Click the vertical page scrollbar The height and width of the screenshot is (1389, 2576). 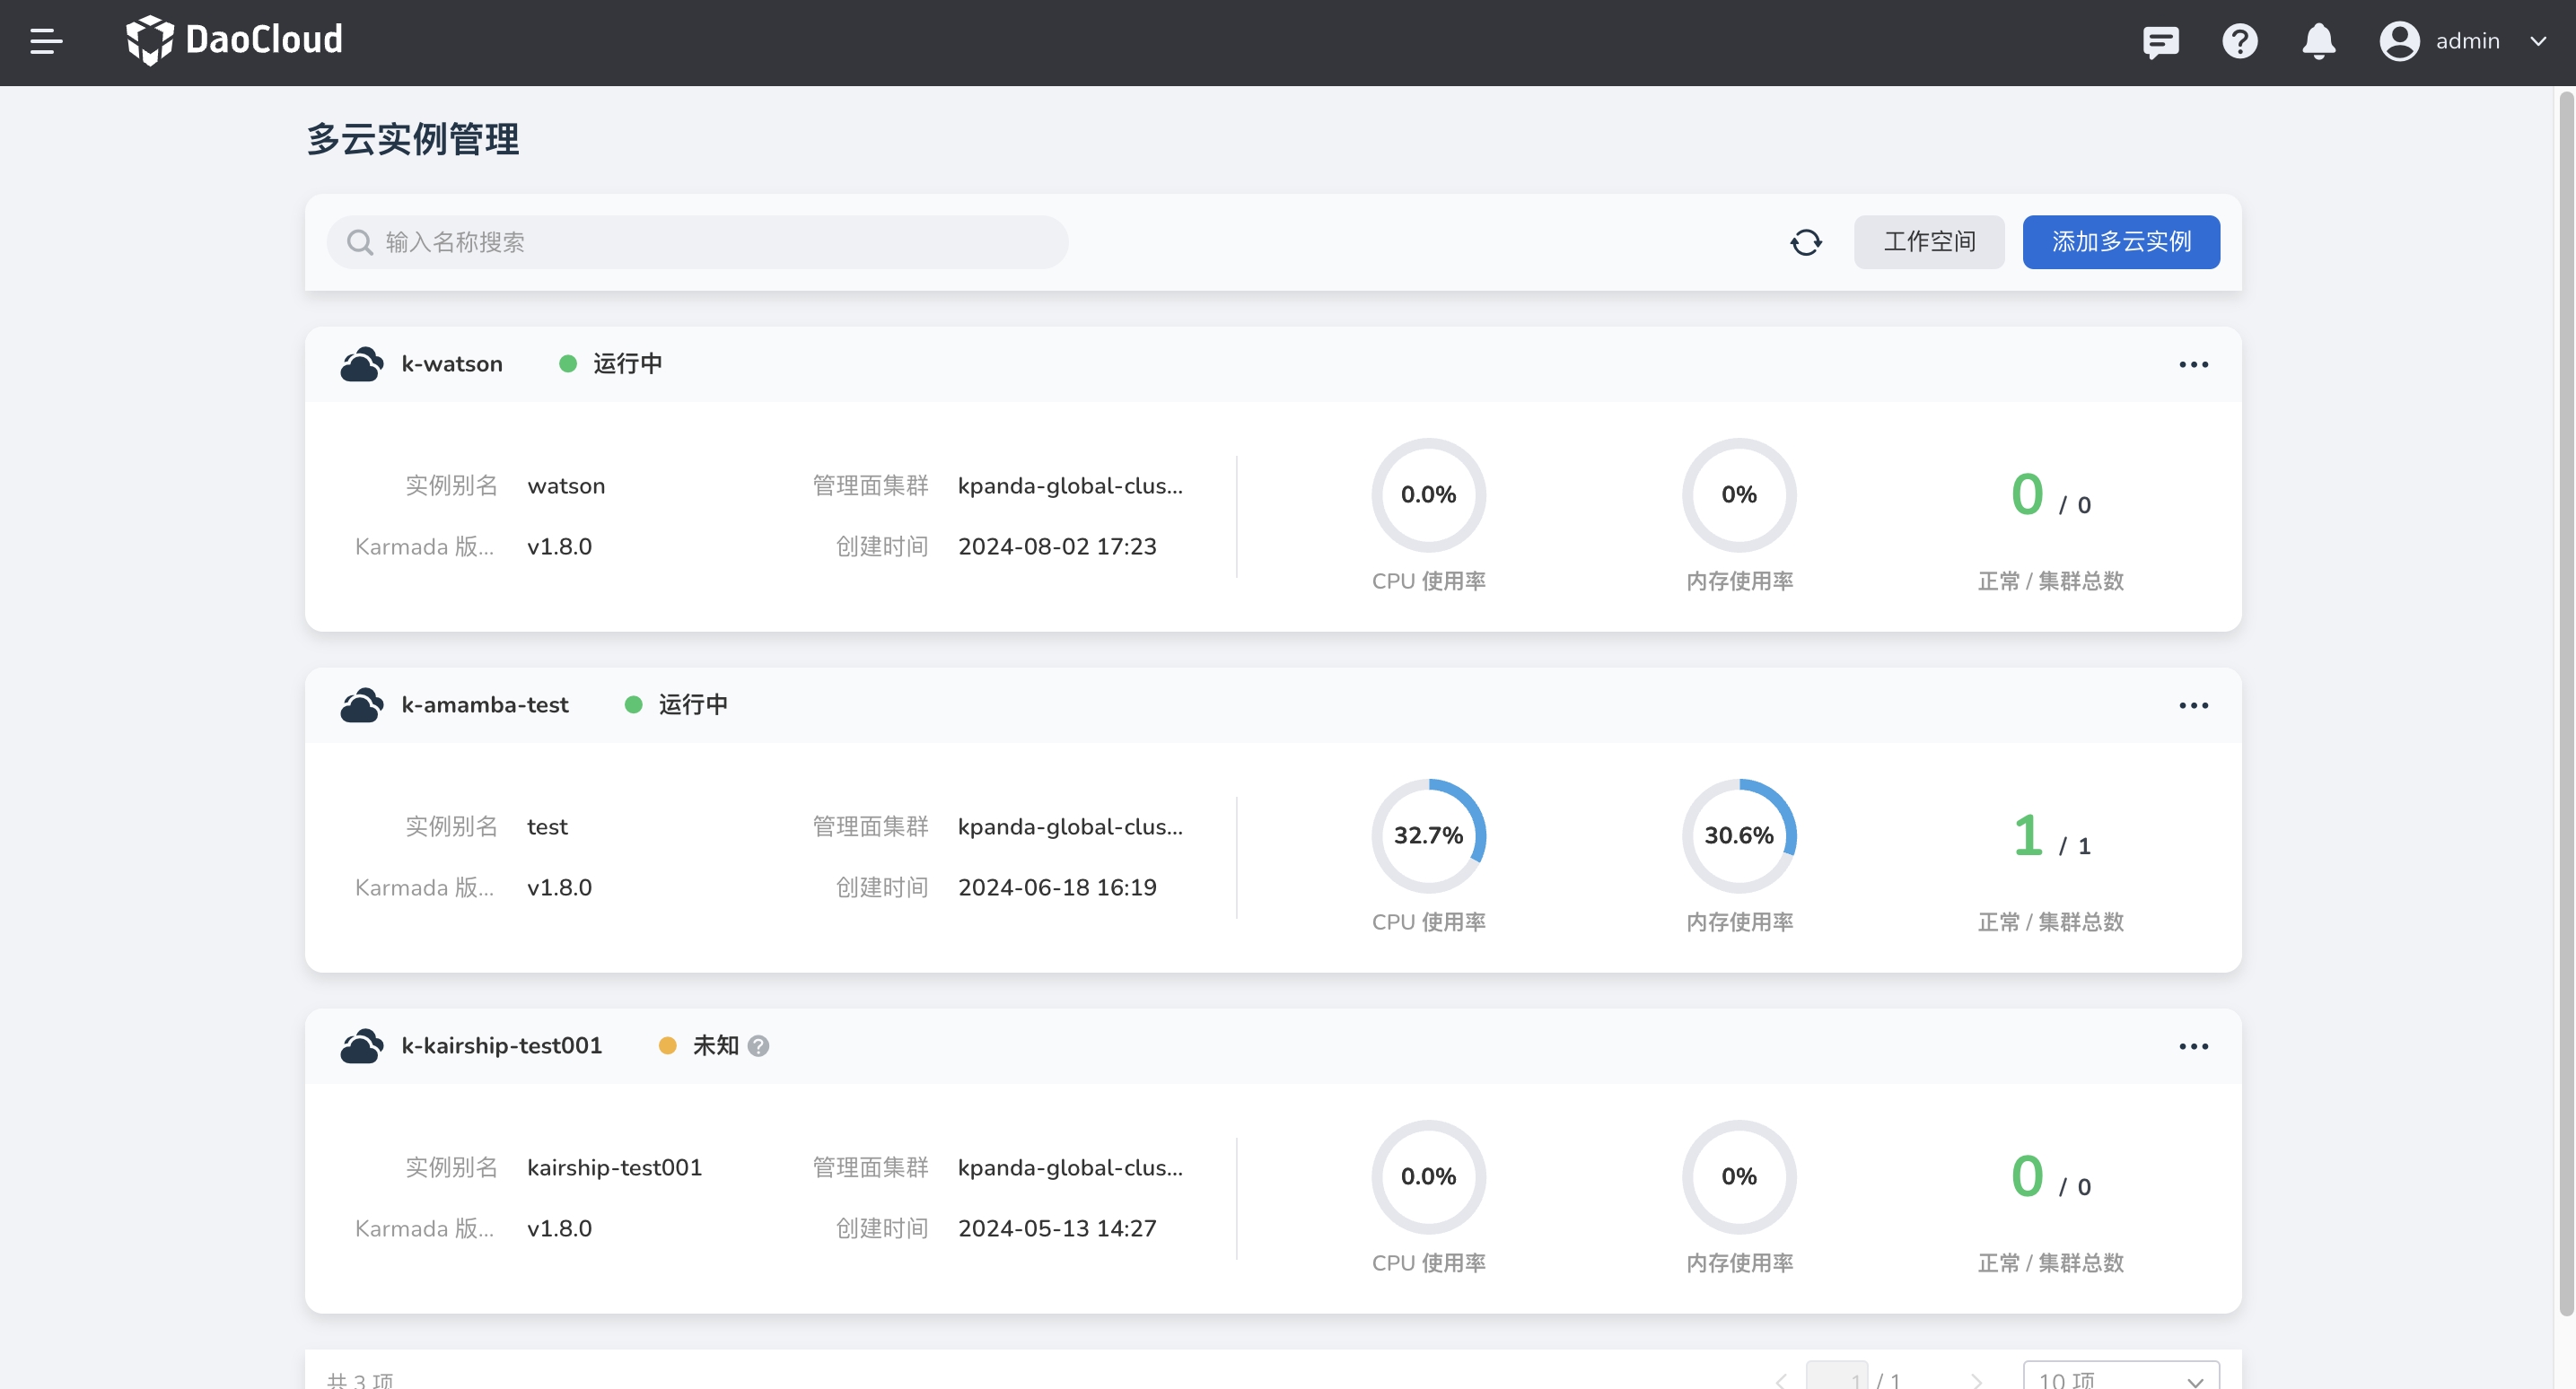2565,700
